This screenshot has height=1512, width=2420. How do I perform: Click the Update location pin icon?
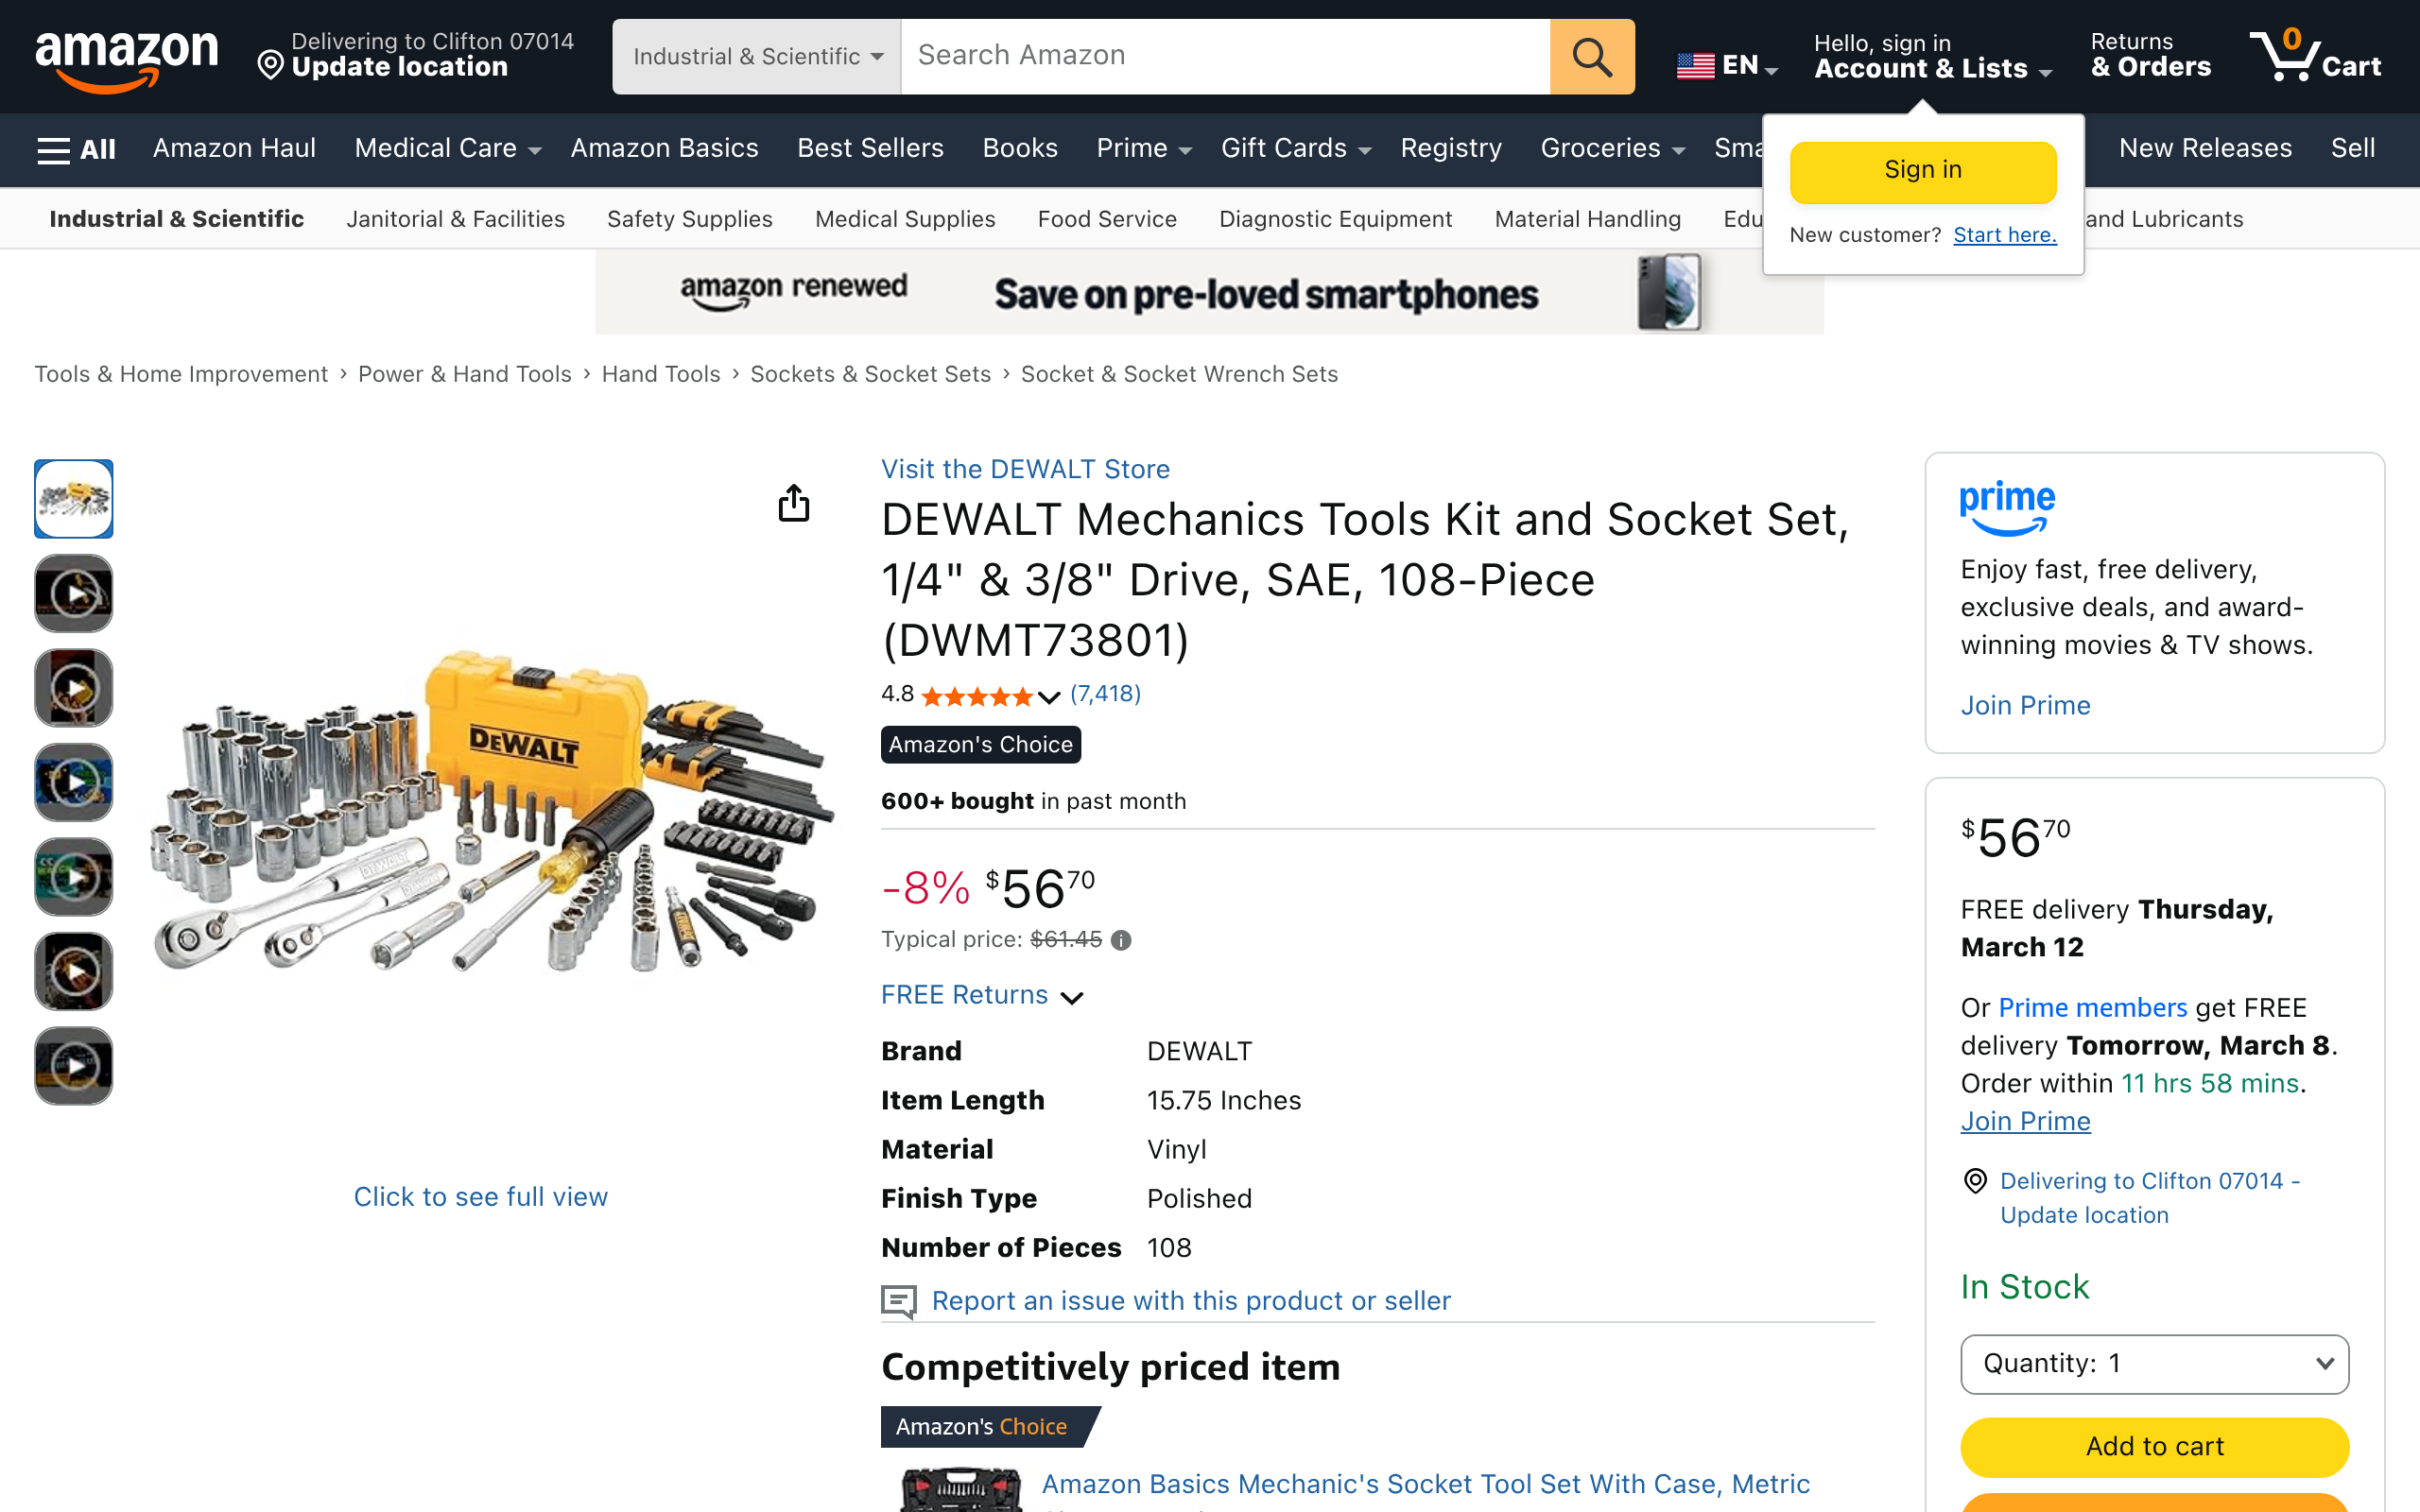[x=270, y=66]
